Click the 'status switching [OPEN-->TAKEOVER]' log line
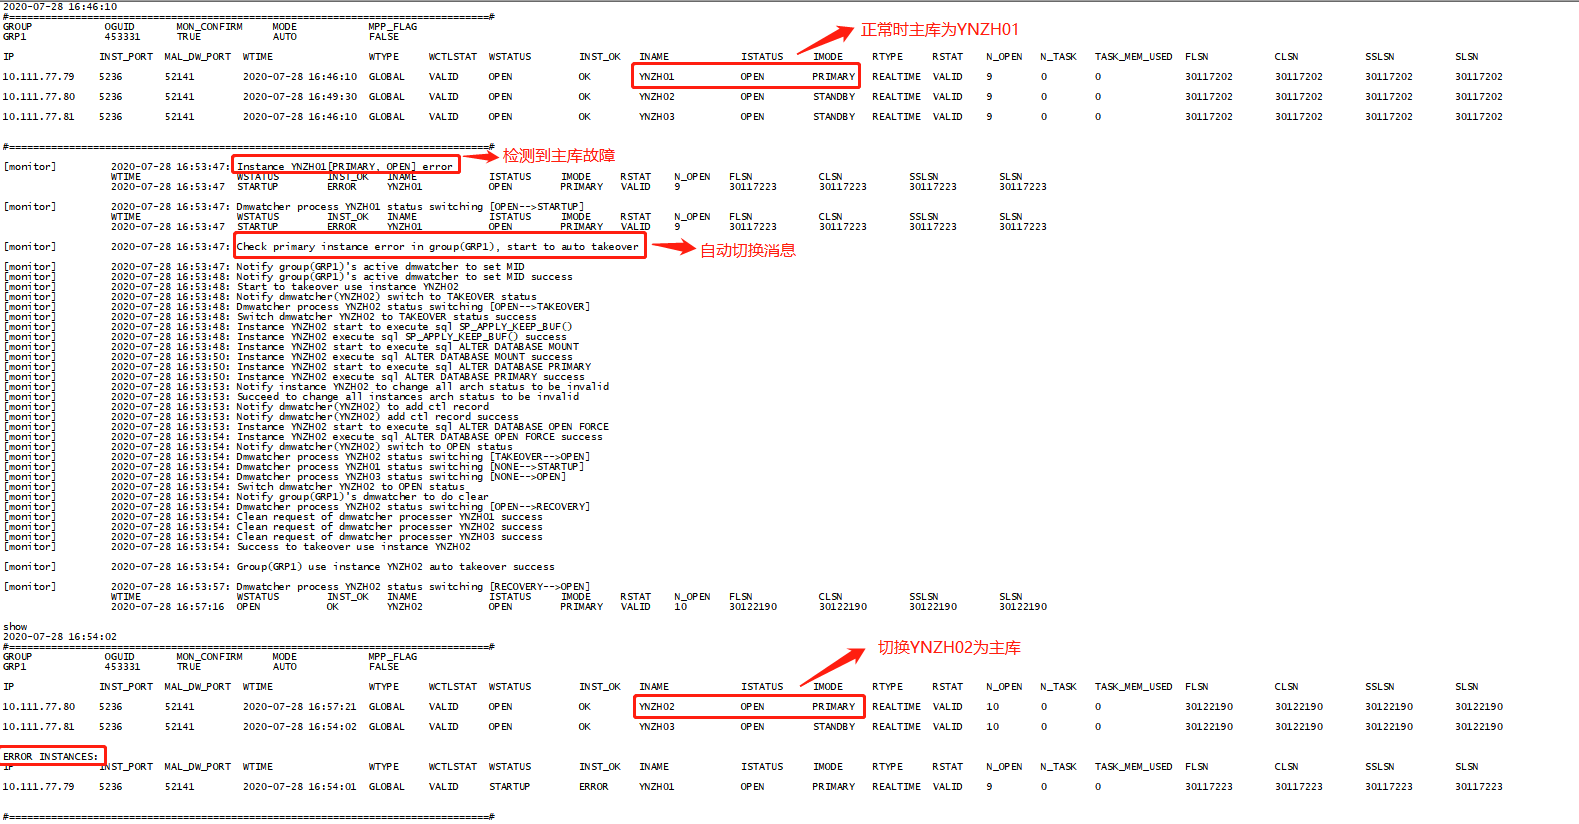Viewport: 1579px width, 824px height. click(413, 307)
